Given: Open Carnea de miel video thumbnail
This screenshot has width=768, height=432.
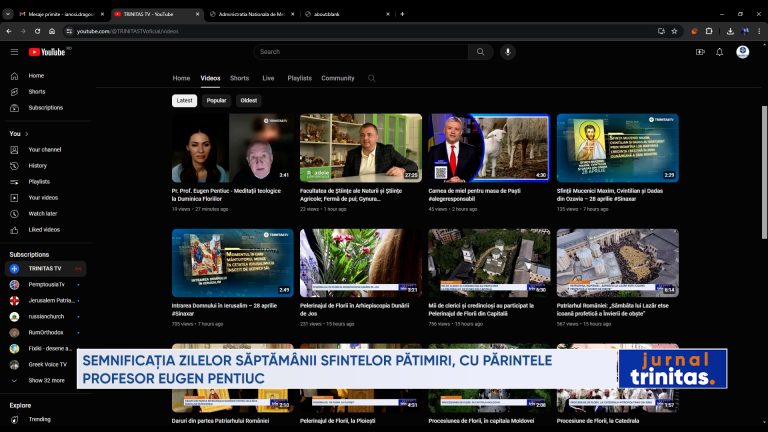Looking at the screenshot, I should coord(489,148).
